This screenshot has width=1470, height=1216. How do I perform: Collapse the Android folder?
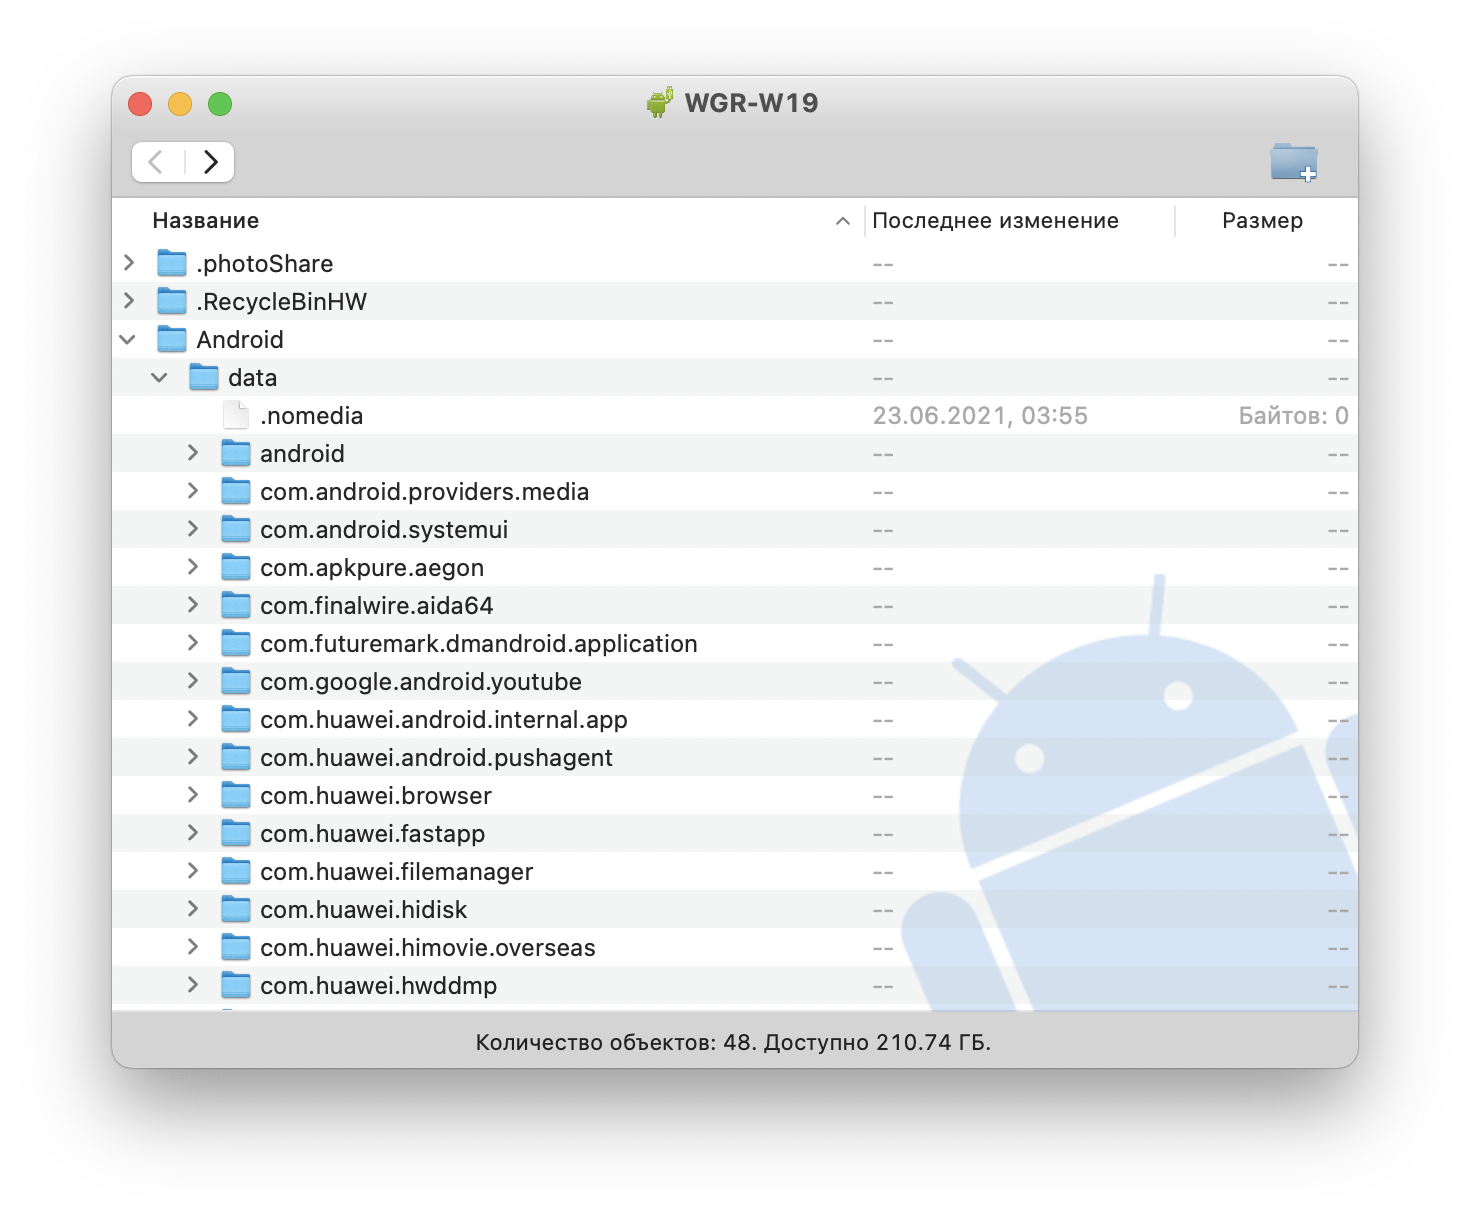click(128, 340)
